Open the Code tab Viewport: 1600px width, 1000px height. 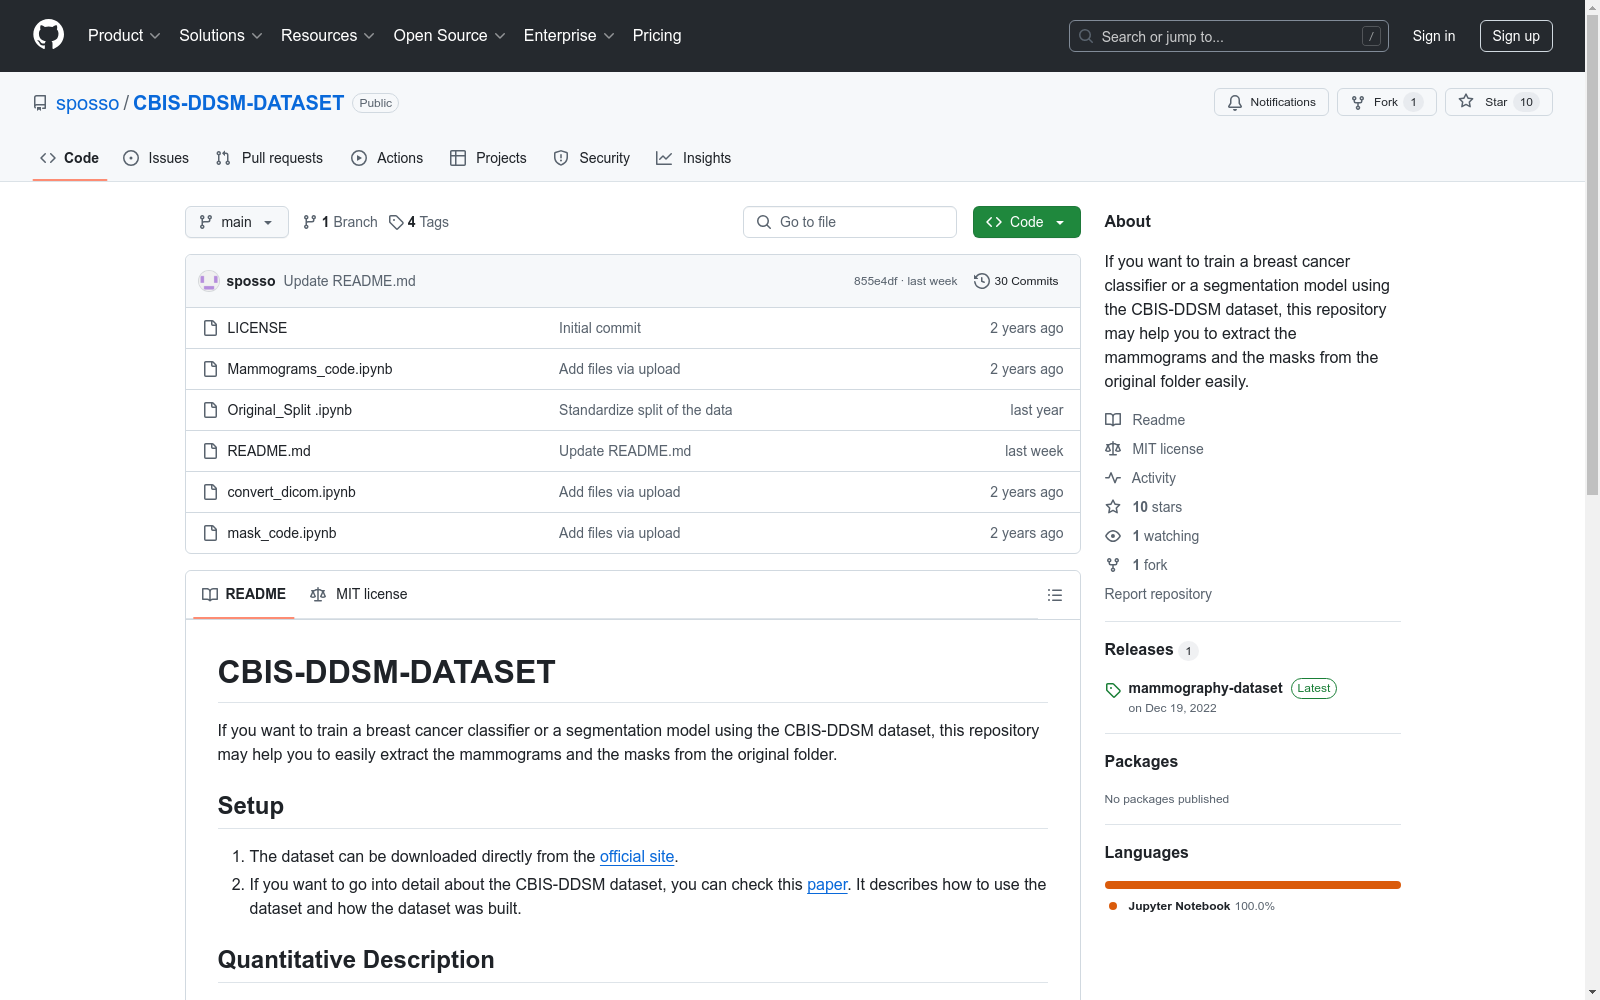70,158
